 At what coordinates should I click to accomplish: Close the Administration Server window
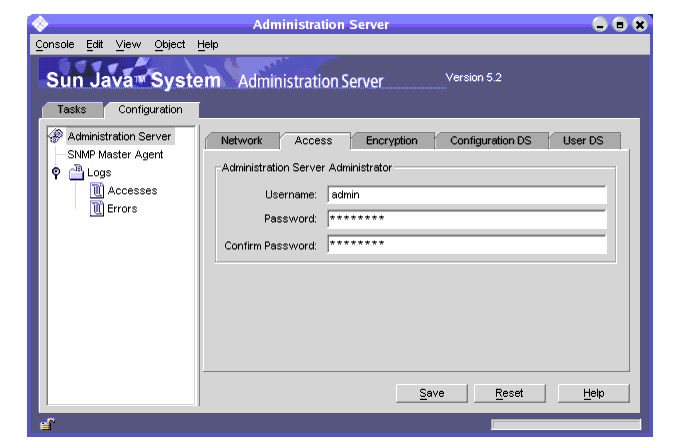coord(640,24)
